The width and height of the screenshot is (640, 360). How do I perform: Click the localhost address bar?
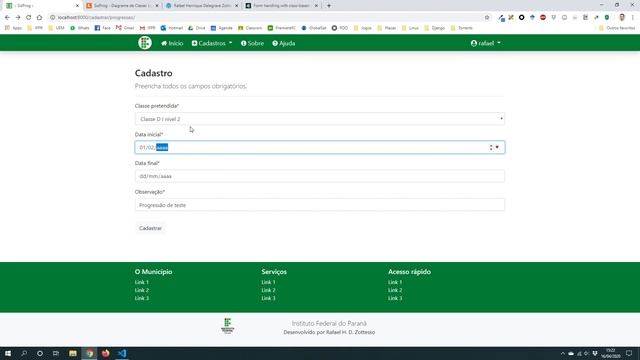[x=265, y=18]
